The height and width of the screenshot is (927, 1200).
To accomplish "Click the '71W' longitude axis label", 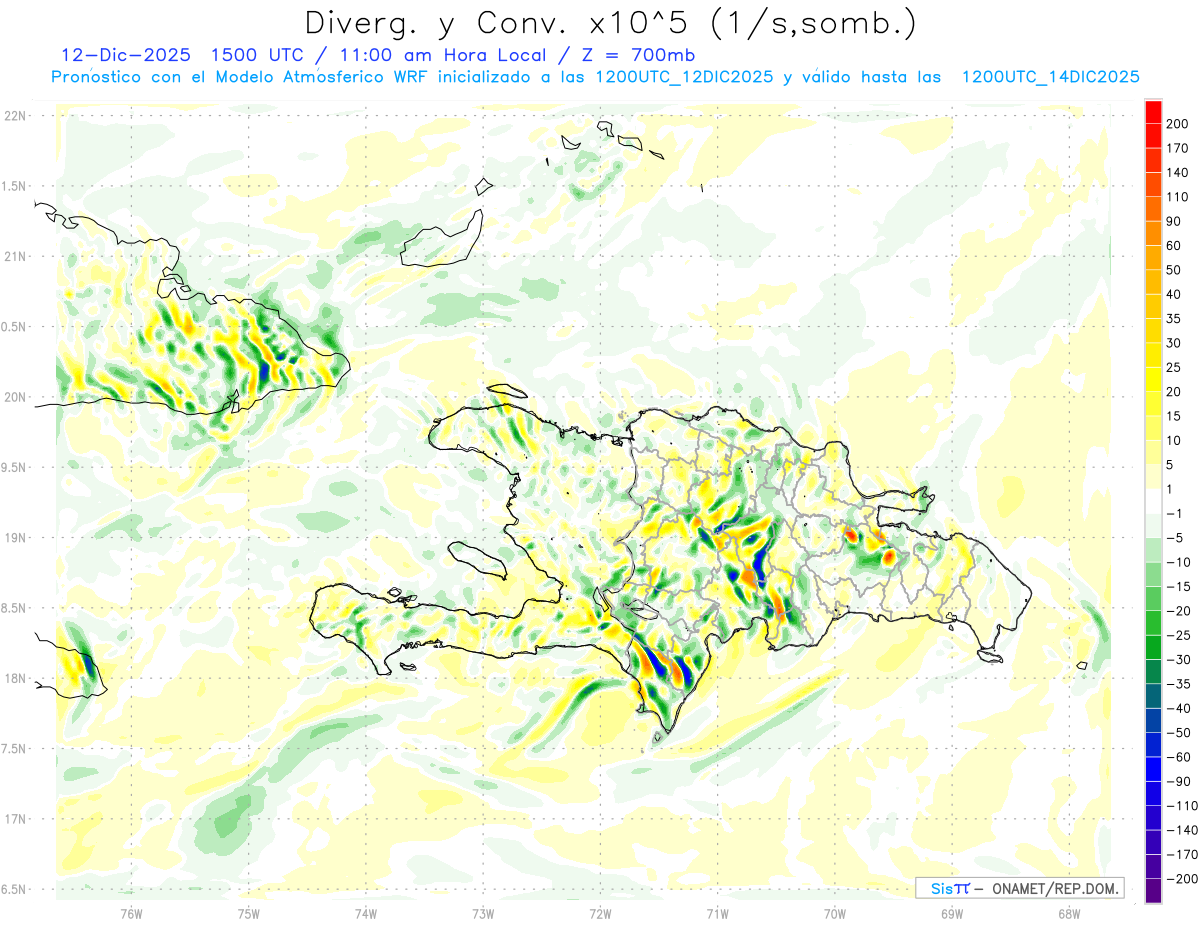I will coord(717,913).
